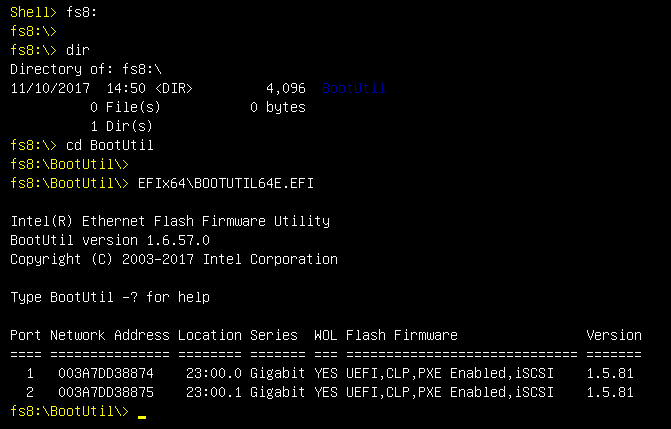Click the EFIx64\BOOTUTIL64E.EFI command text
This screenshot has height=429, width=671.
[x=226, y=183]
